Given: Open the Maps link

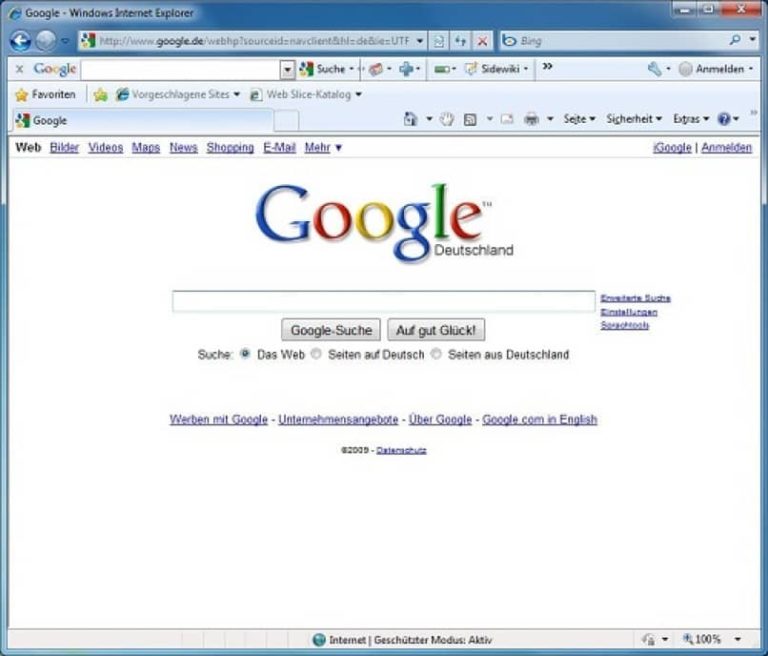Looking at the screenshot, I should [146, 147].
